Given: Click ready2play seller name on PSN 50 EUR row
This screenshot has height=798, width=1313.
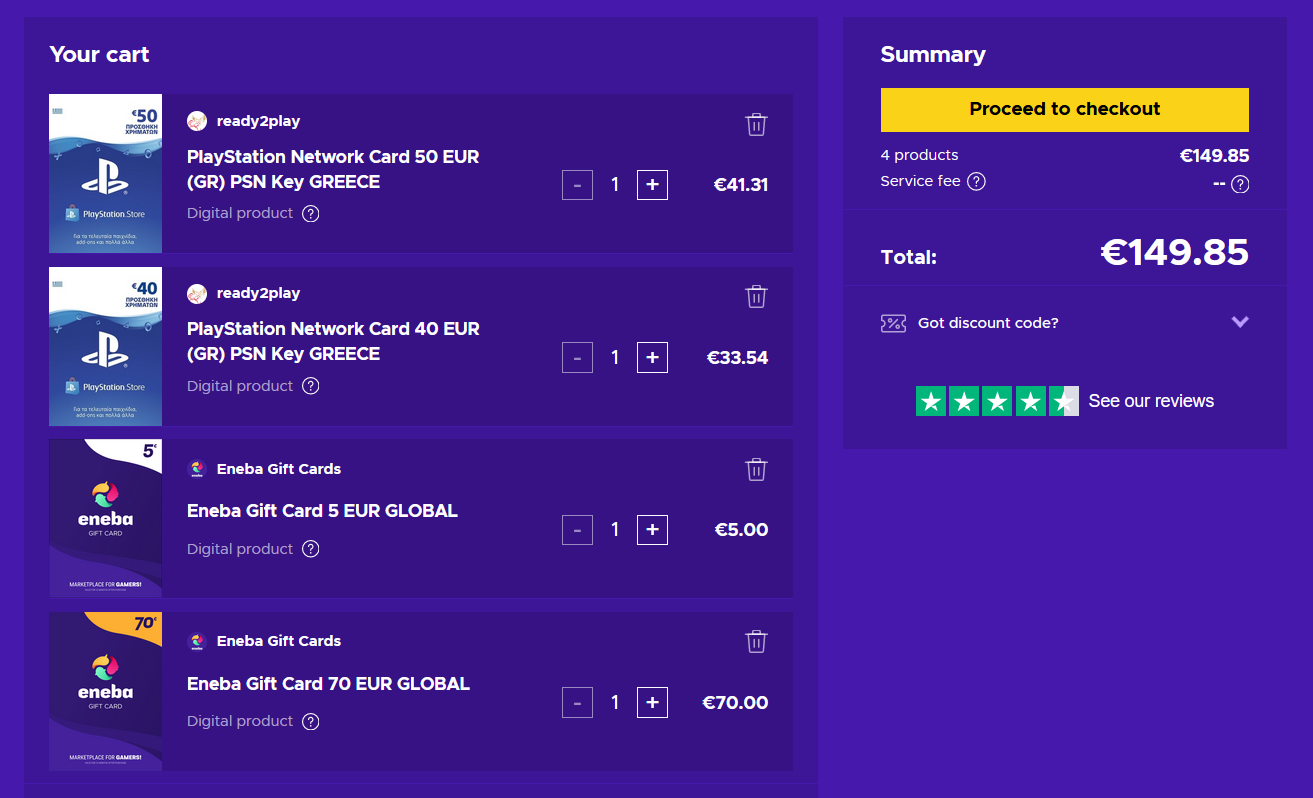Looking at the screenshot, I should (258, 121).
